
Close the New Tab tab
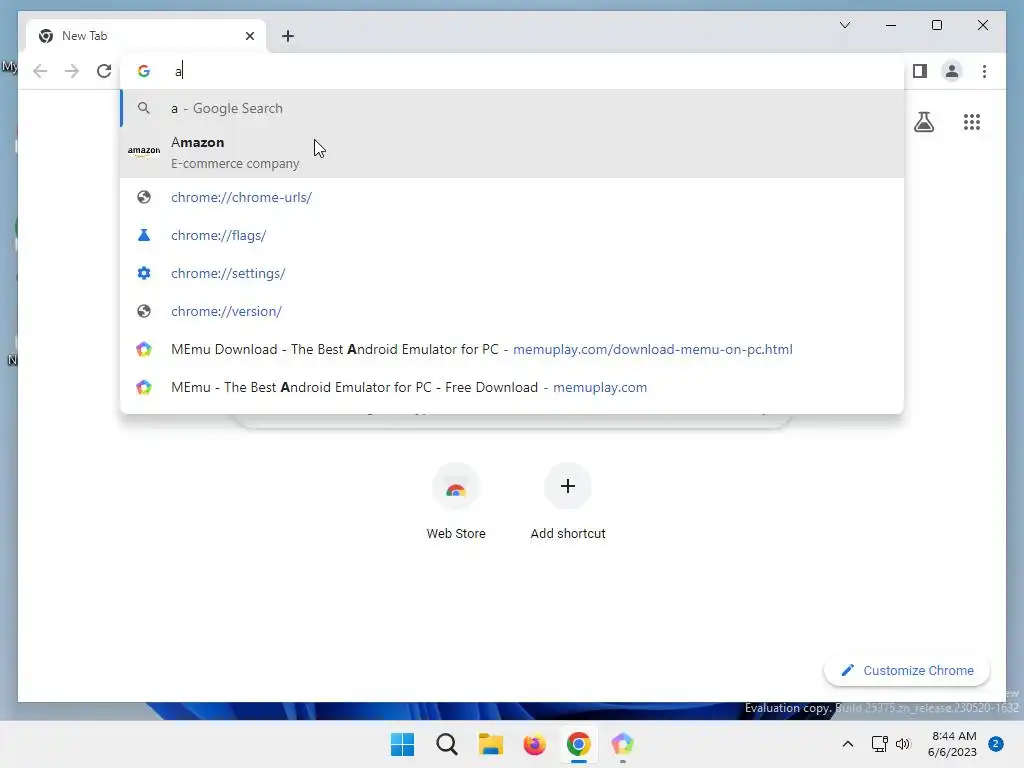click(x=249, y=36)
